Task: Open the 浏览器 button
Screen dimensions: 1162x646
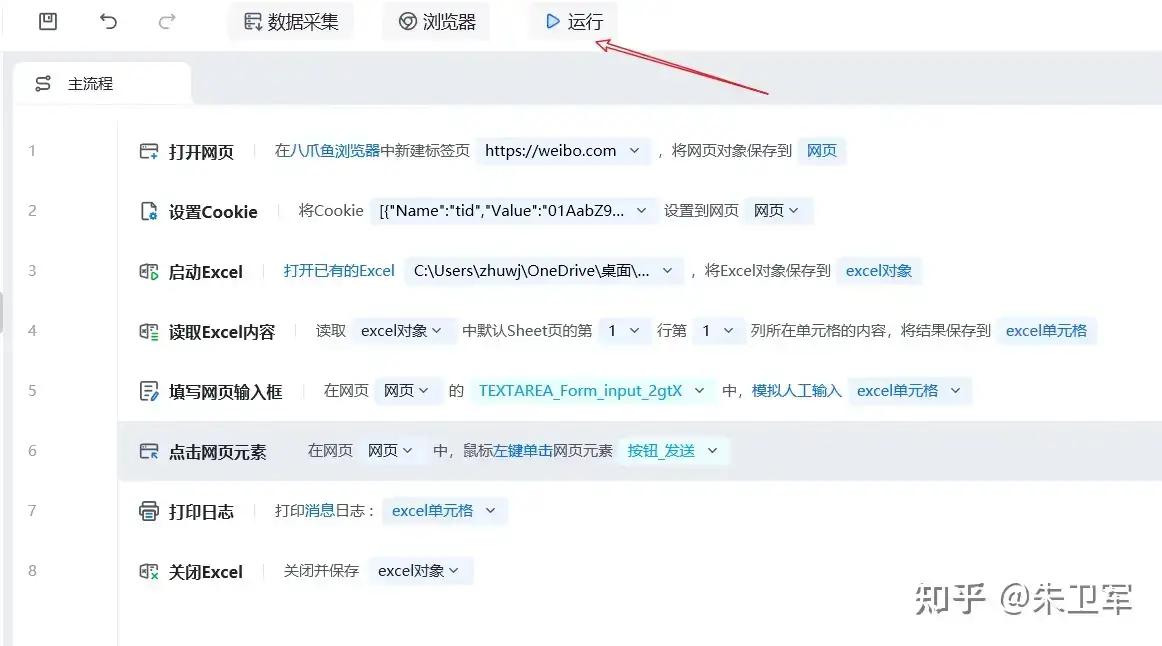Action: (437, 22)
